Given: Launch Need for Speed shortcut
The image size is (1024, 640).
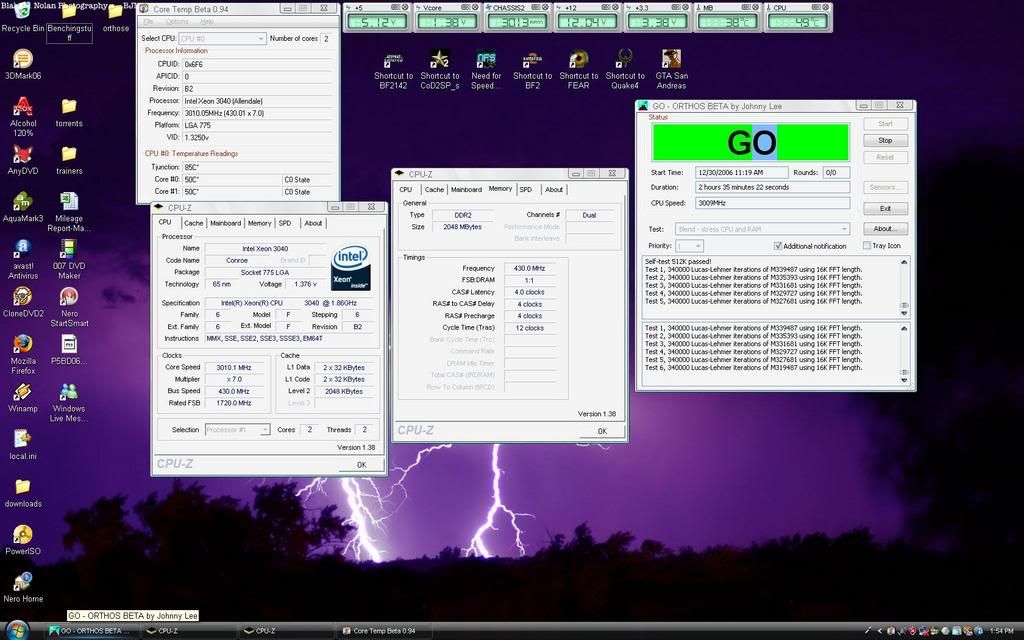Looking at the screenshot, I should click(486, 70).
